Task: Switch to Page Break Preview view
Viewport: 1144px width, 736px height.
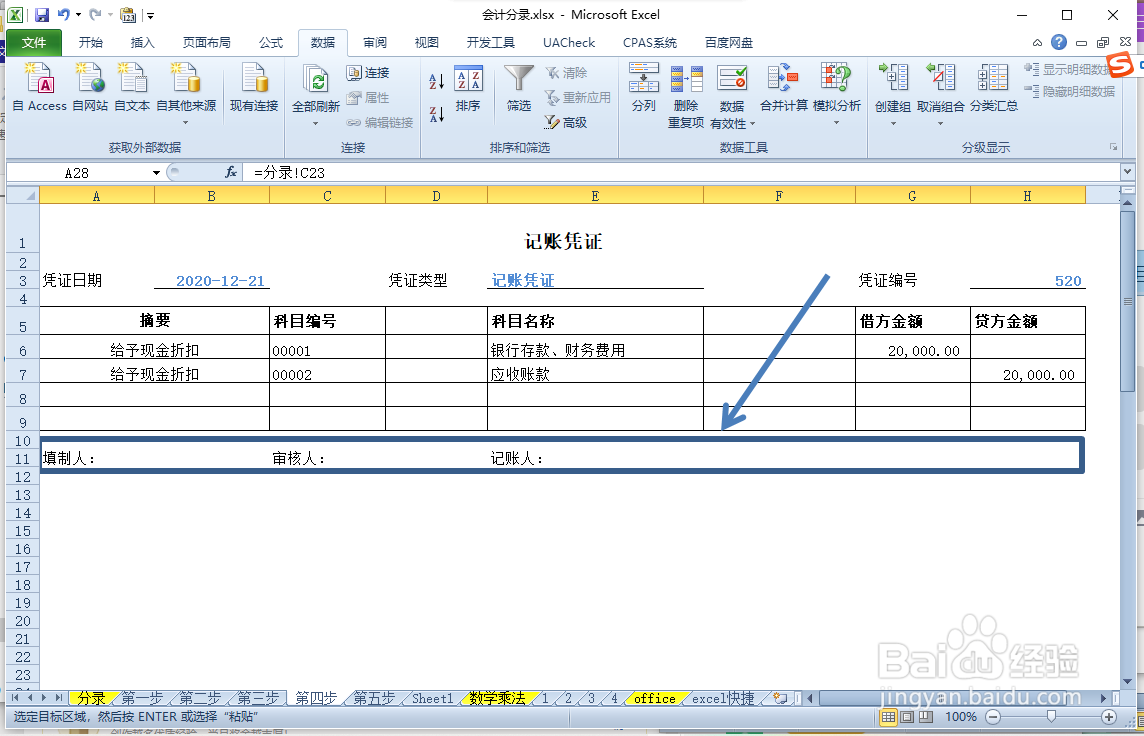Action: (x=926, y=717)
